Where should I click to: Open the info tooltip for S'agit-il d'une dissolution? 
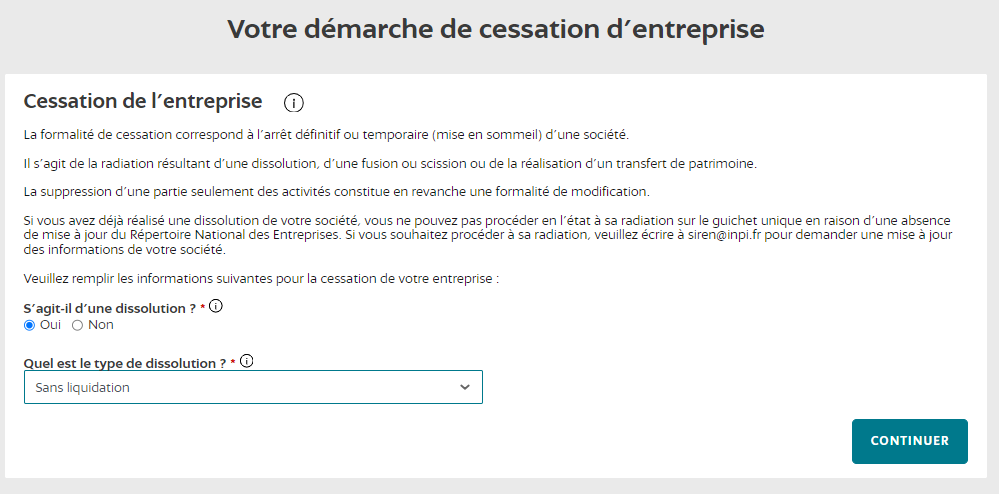(x=215, y=306)
